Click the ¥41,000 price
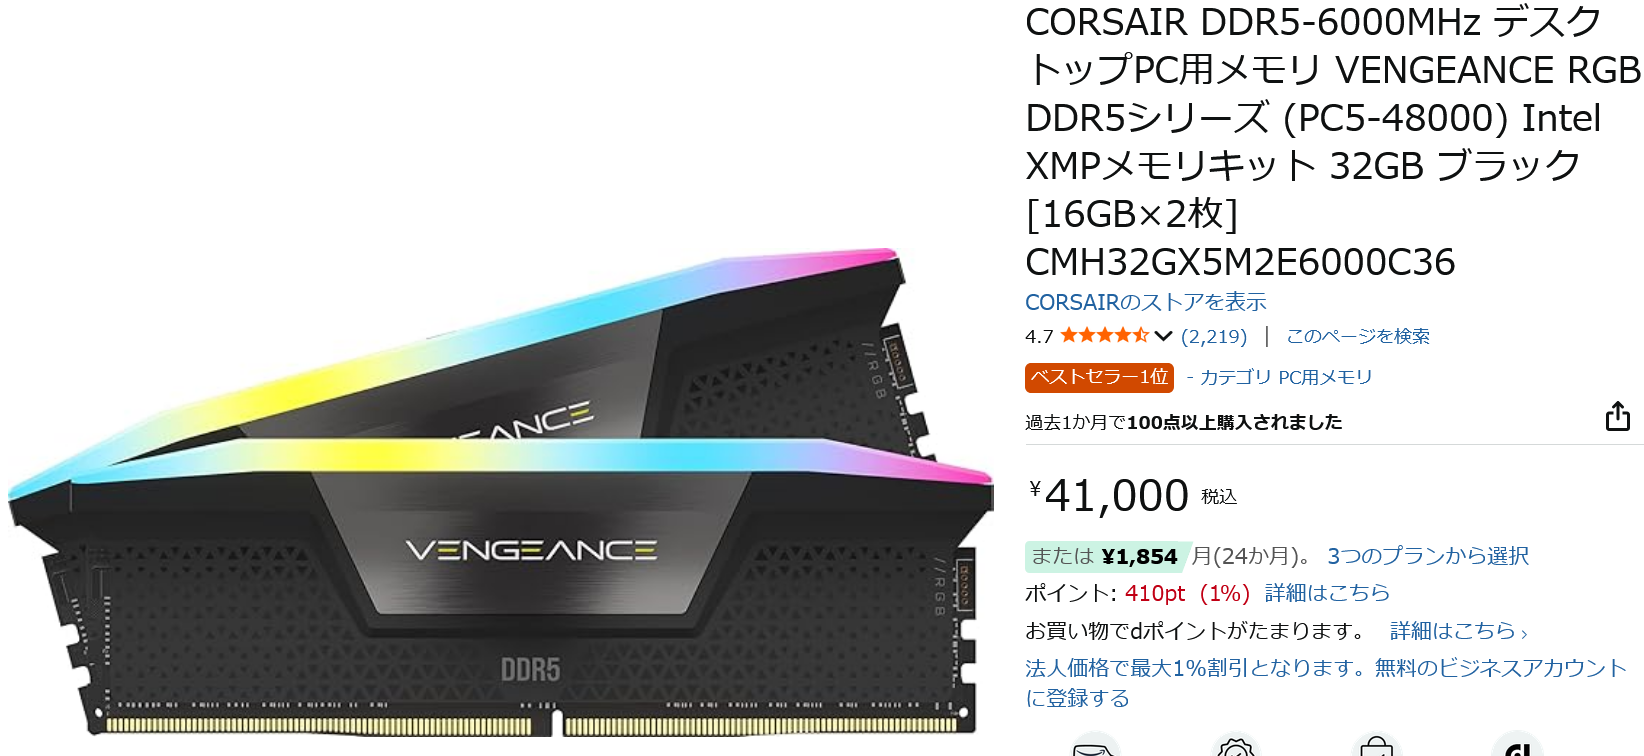 [1109, 496]
